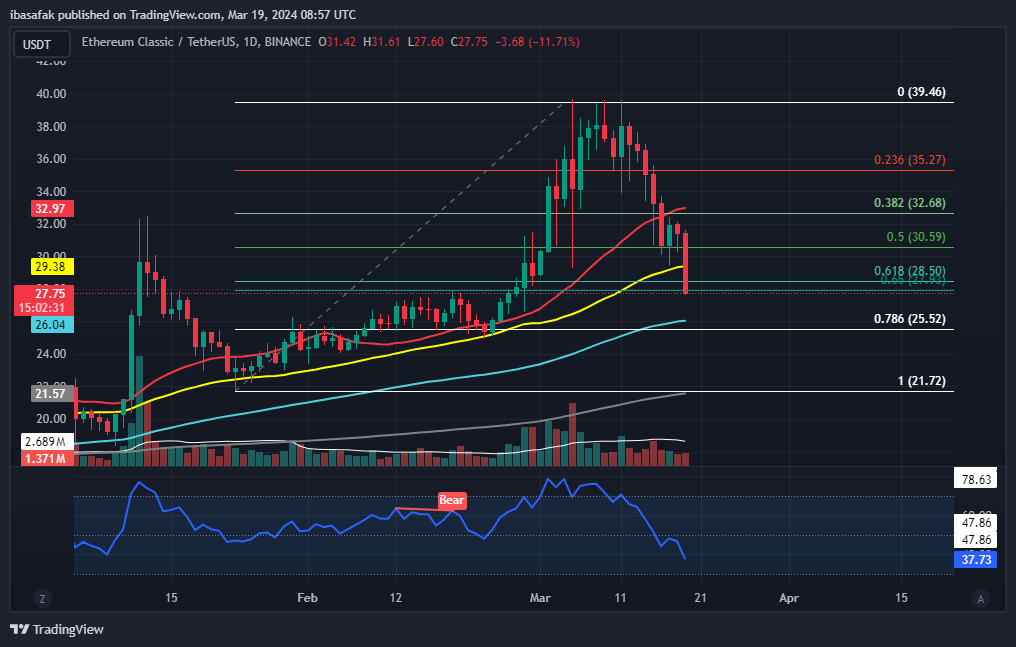Click the closing price C27.75 value

[469, 42]
